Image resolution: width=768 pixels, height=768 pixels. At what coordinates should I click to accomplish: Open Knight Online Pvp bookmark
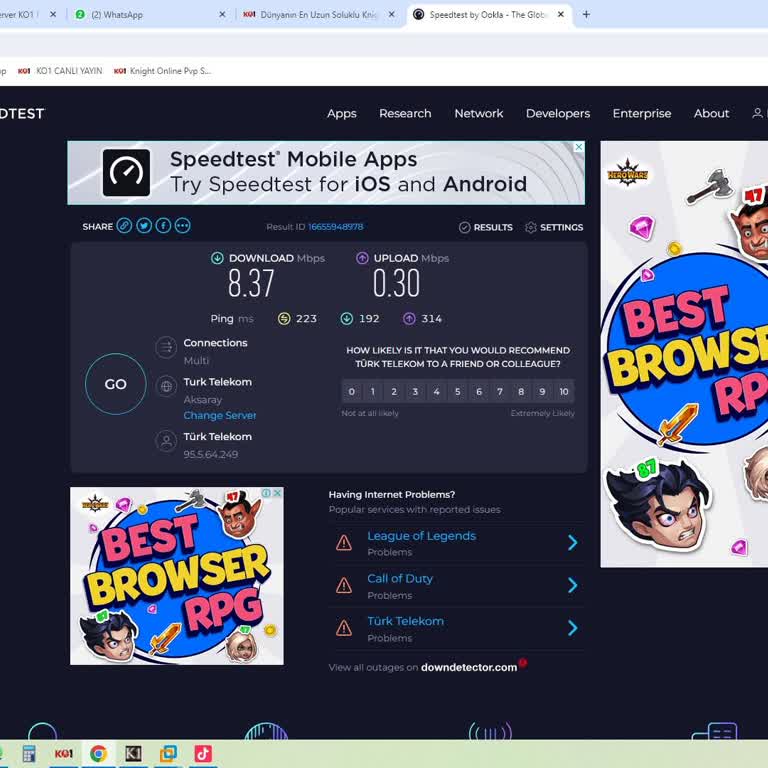(x=162, y=71)
